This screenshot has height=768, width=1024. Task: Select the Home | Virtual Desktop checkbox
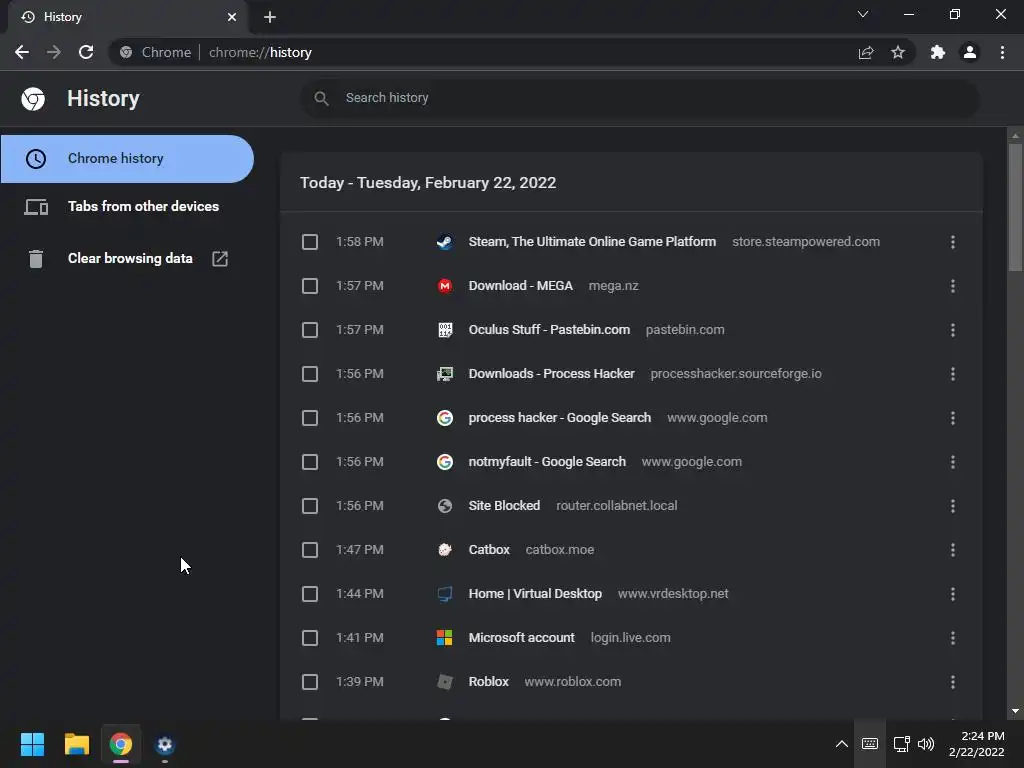pos(310,594)
